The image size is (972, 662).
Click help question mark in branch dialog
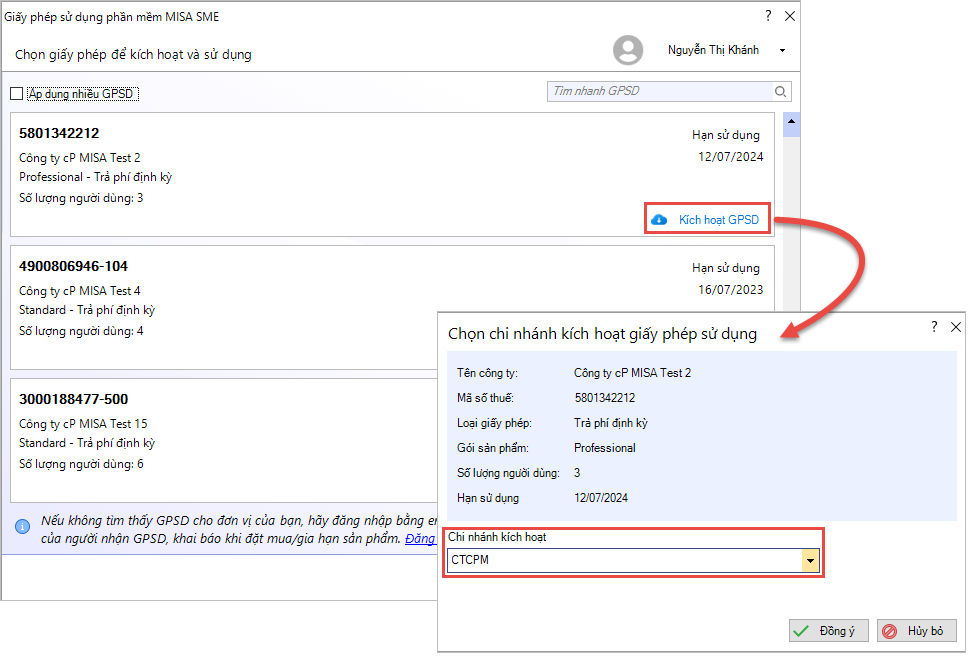pos(934,327)
